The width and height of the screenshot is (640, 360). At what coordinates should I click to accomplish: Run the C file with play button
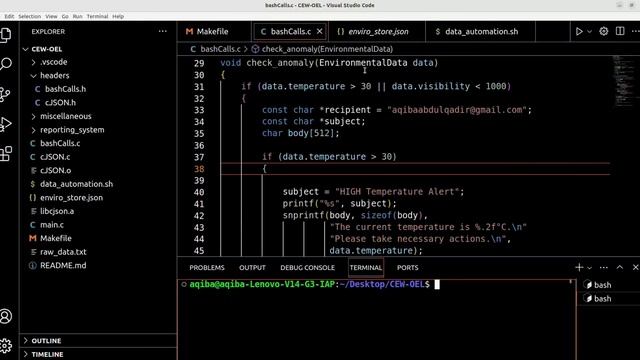pyautogui.click(x=579, y=31)
